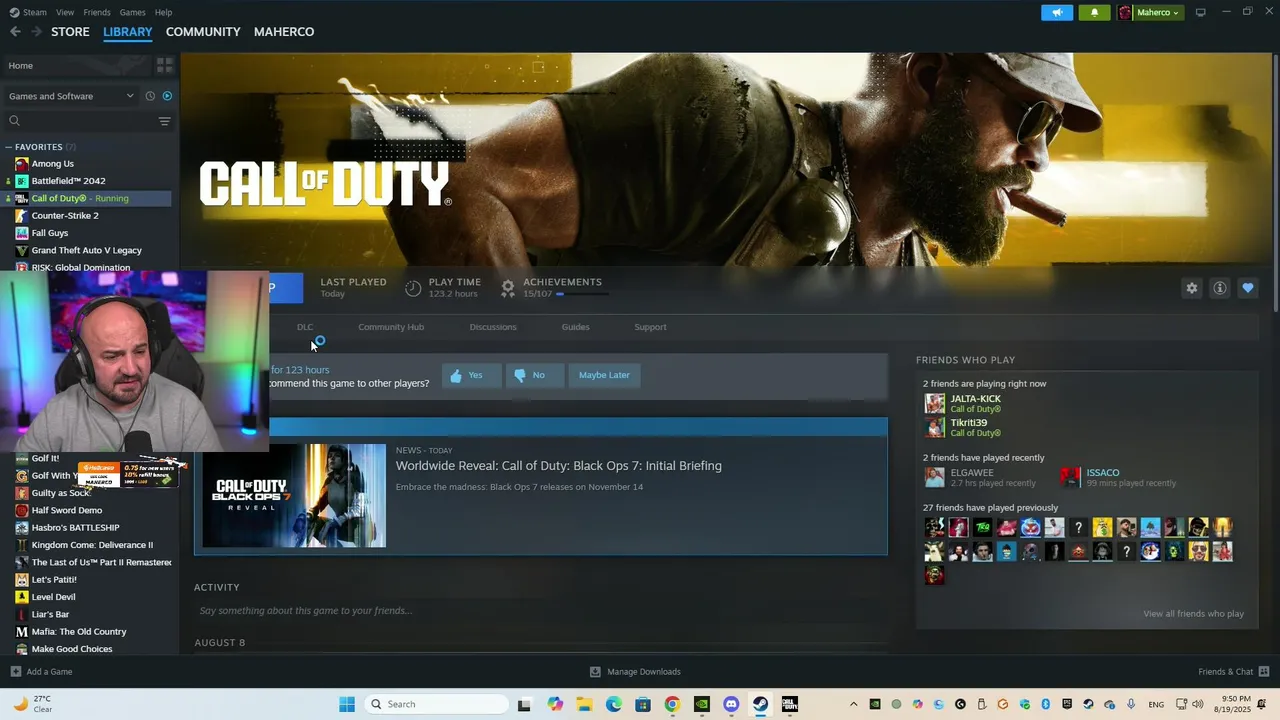Open File Explorer from taskbar

coord(584,704)
